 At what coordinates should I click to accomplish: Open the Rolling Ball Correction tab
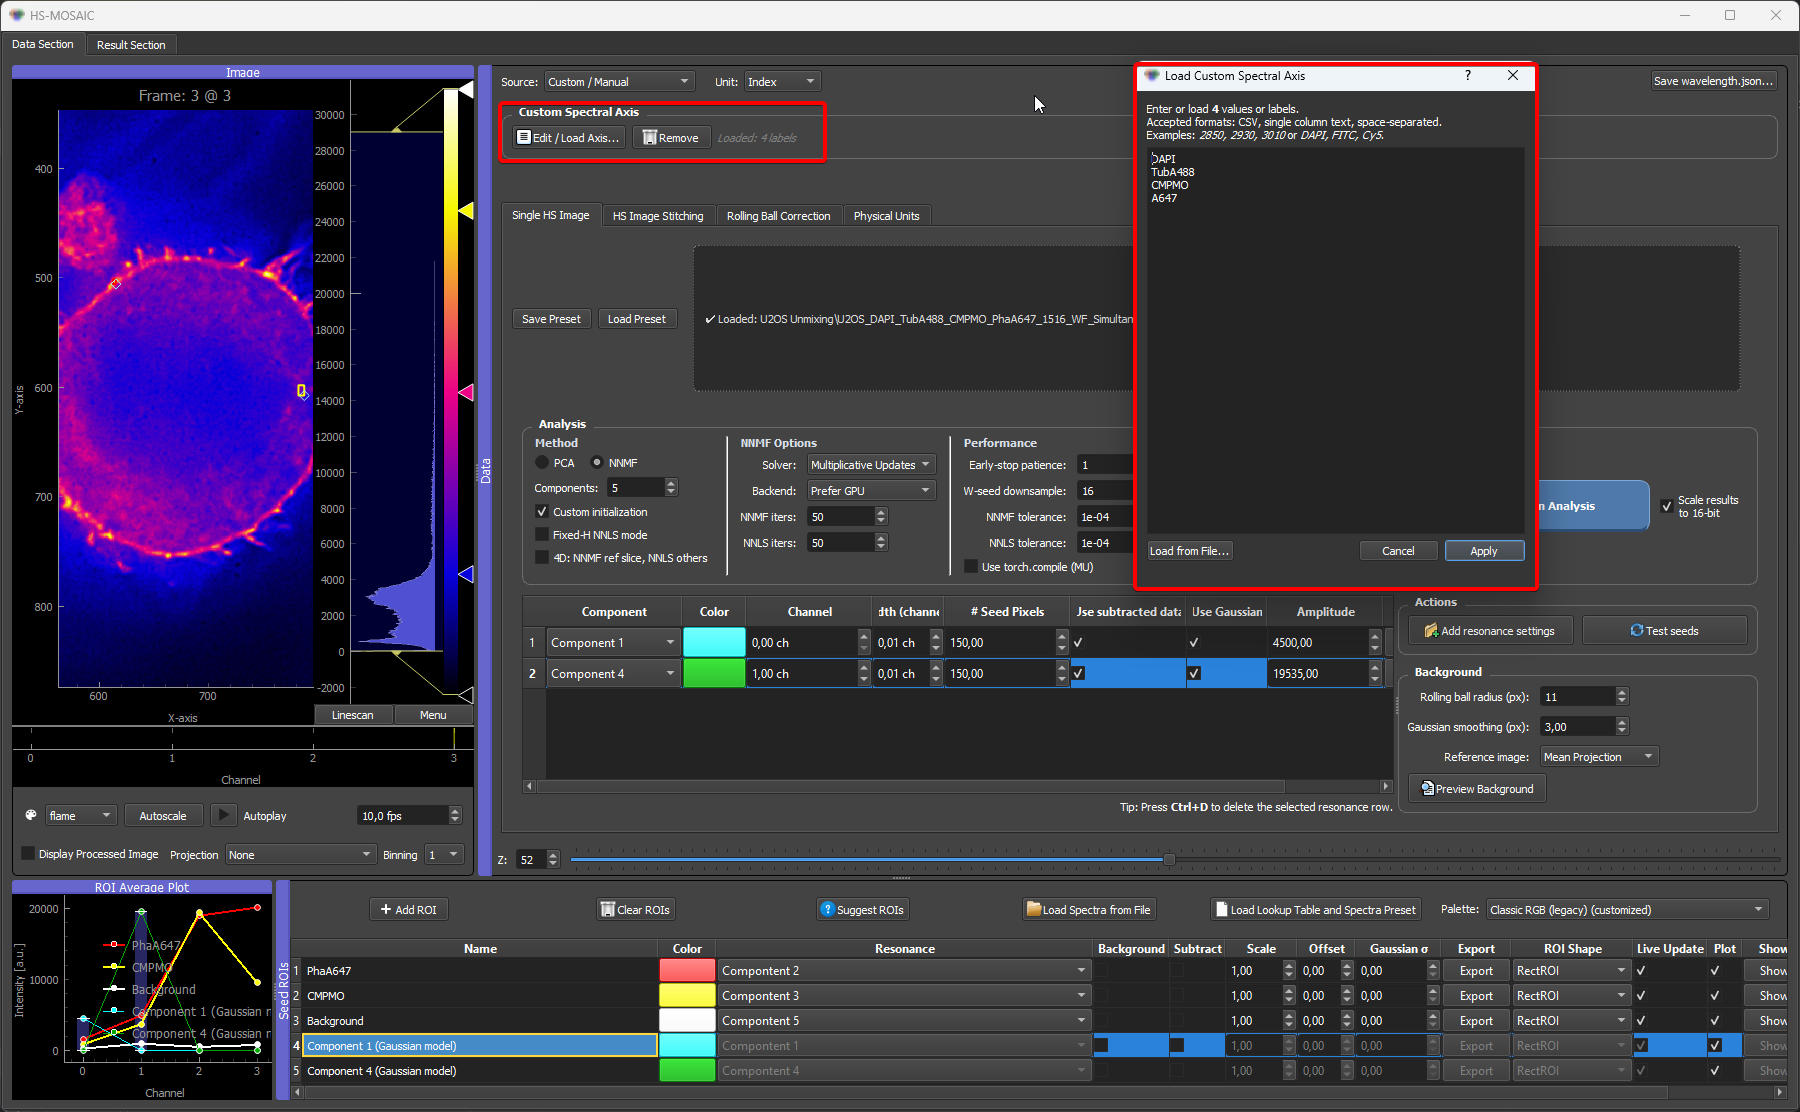click(778, 216)
